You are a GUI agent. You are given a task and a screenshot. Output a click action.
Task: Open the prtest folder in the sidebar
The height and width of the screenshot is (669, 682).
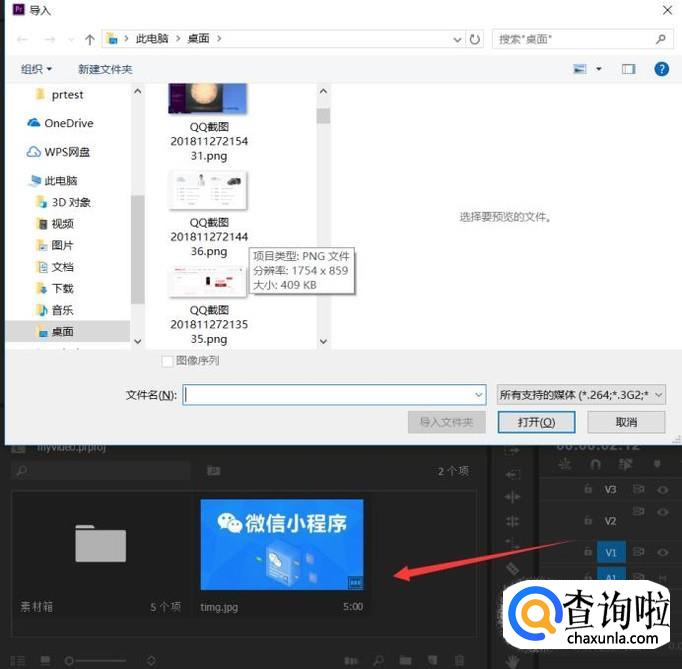[59, 95]
